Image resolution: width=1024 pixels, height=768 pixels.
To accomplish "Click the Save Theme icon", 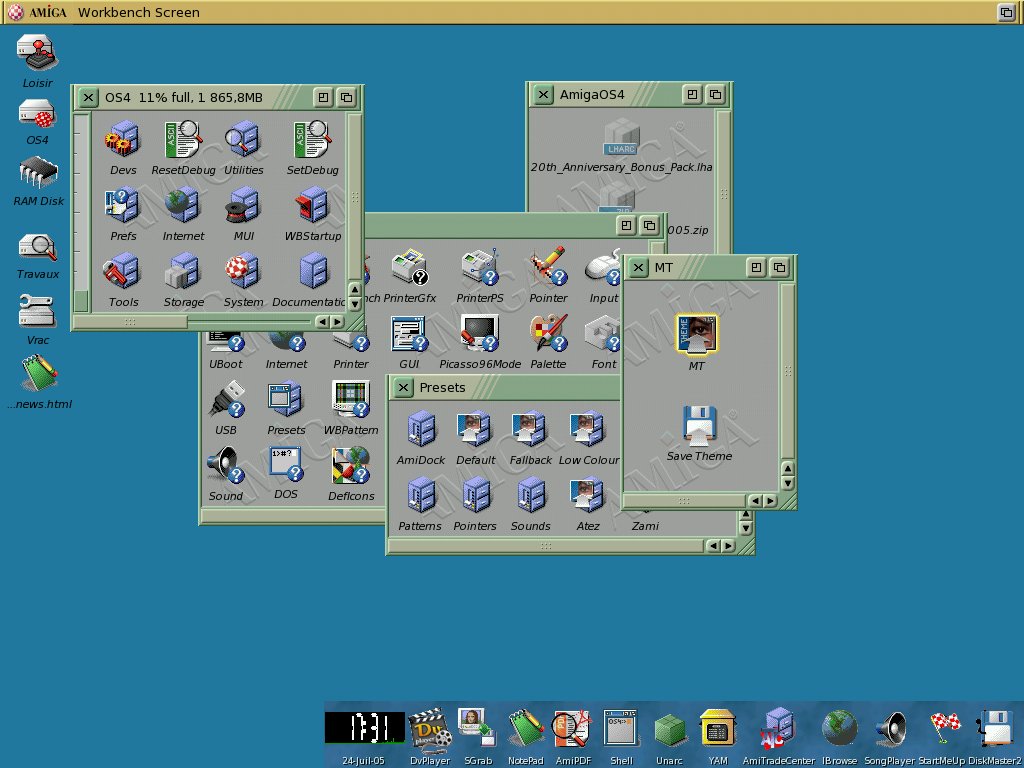I will point(699,426).
